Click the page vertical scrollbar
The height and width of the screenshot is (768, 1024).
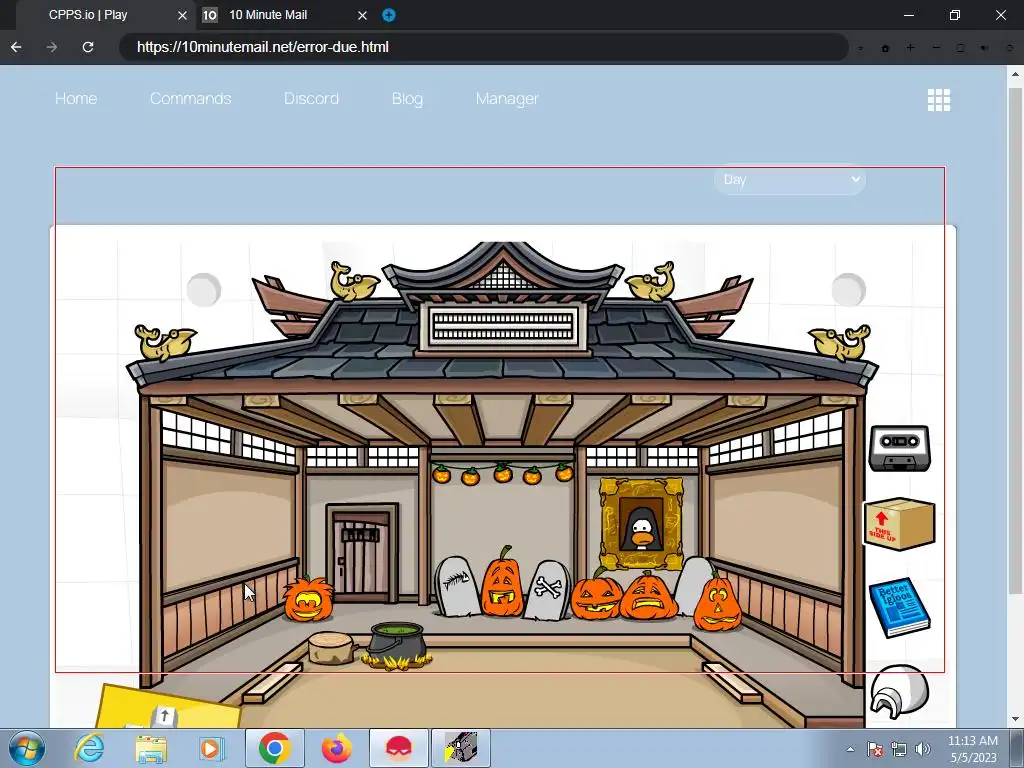click(x=1015, y=340)
